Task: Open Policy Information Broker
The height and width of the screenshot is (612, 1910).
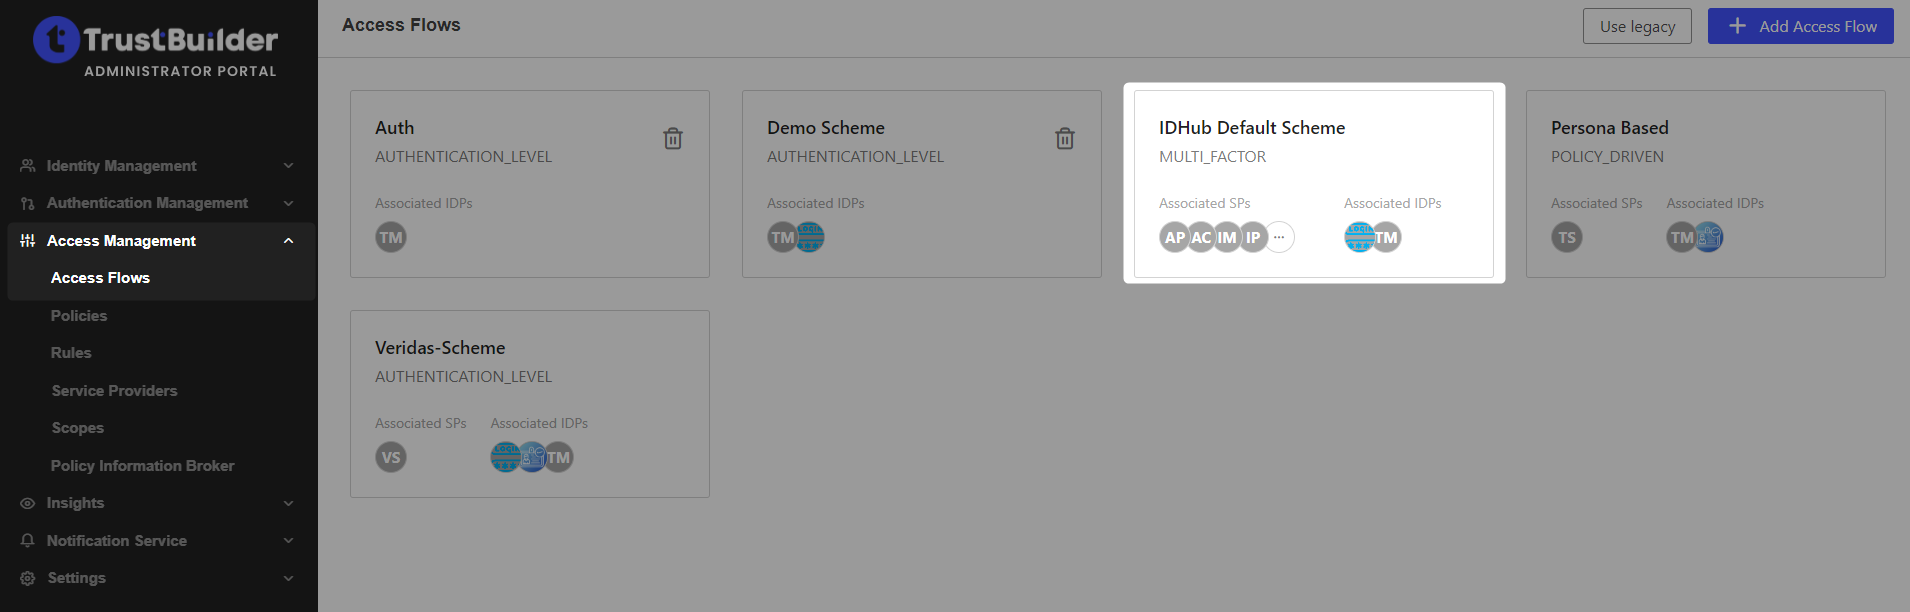Action: point(142,466)
